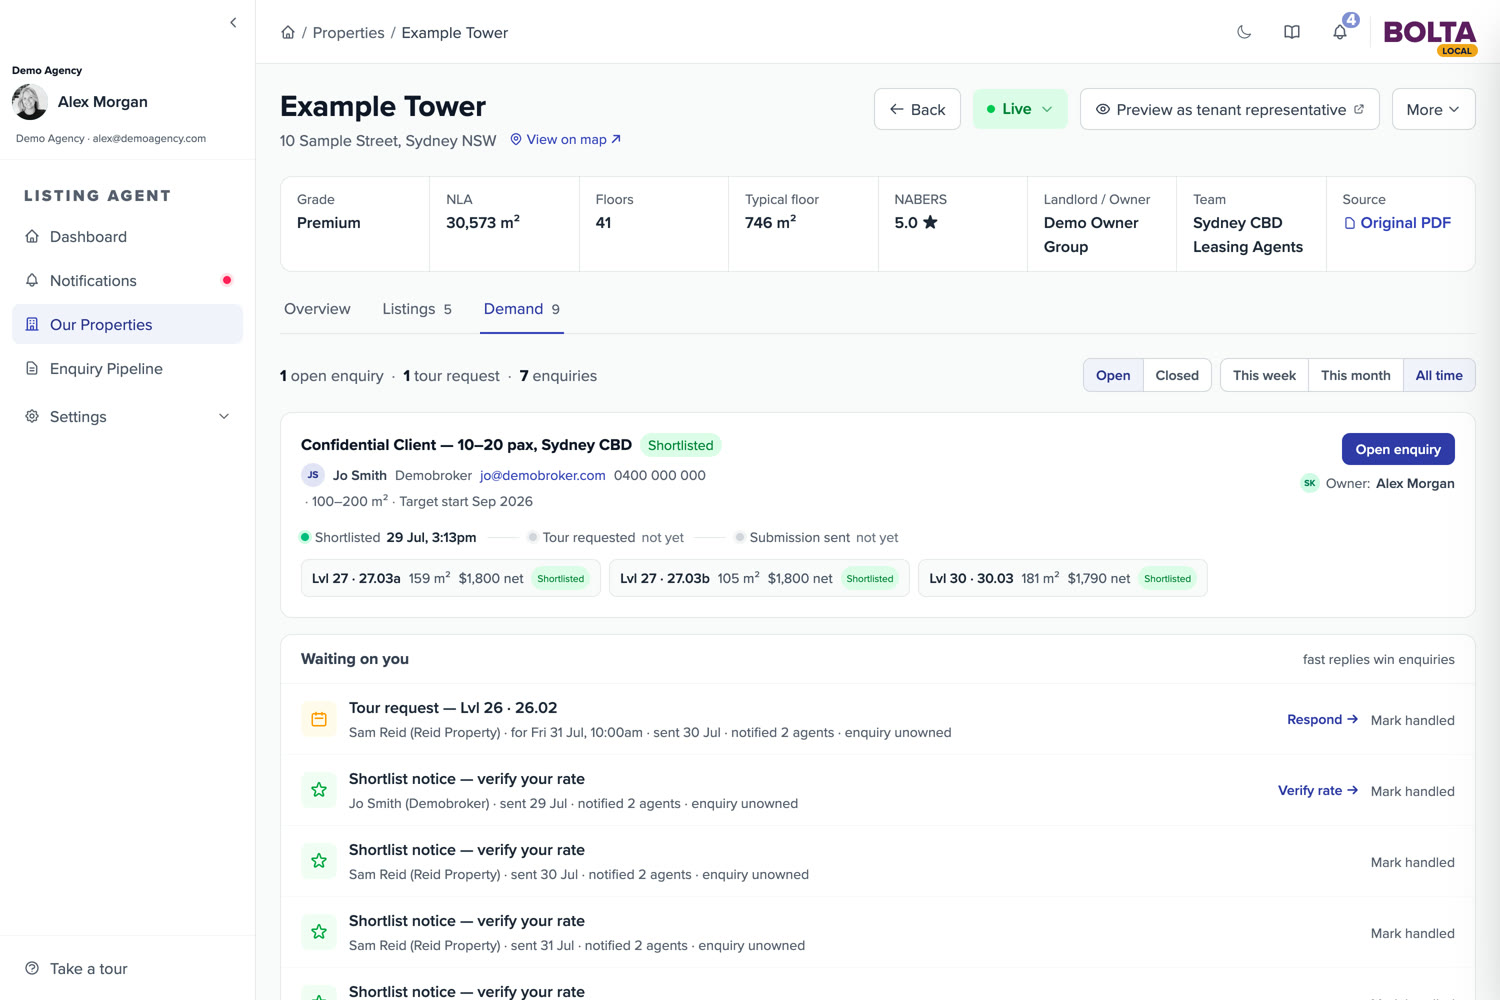This screenshot has width=1500, height=1000.
Task: Go to Our Properties in the sidebar
Action: click(x=127, y=325)
